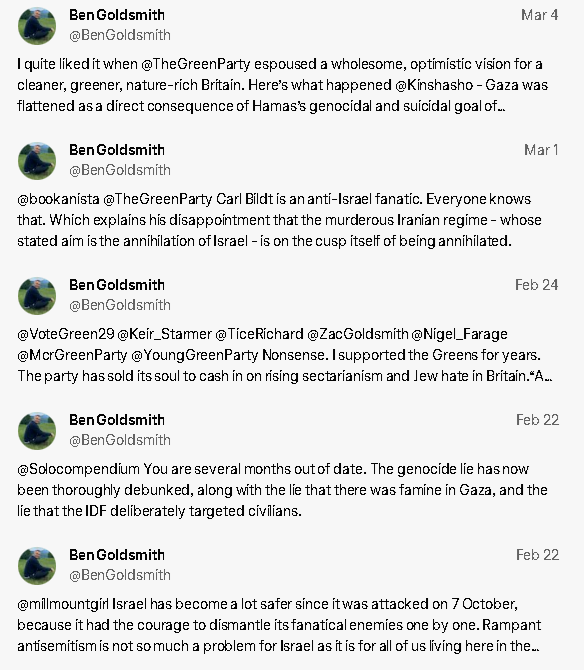Click the Feb 24 date stamp
Screen dimensions: 584x670
(x=537, y=285)
